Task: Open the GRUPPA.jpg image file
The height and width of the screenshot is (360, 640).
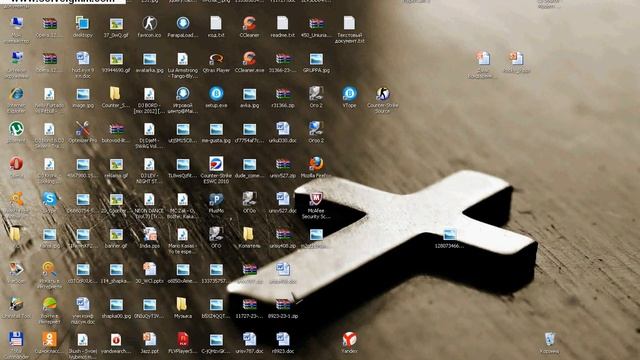Action: coord(316,59)
